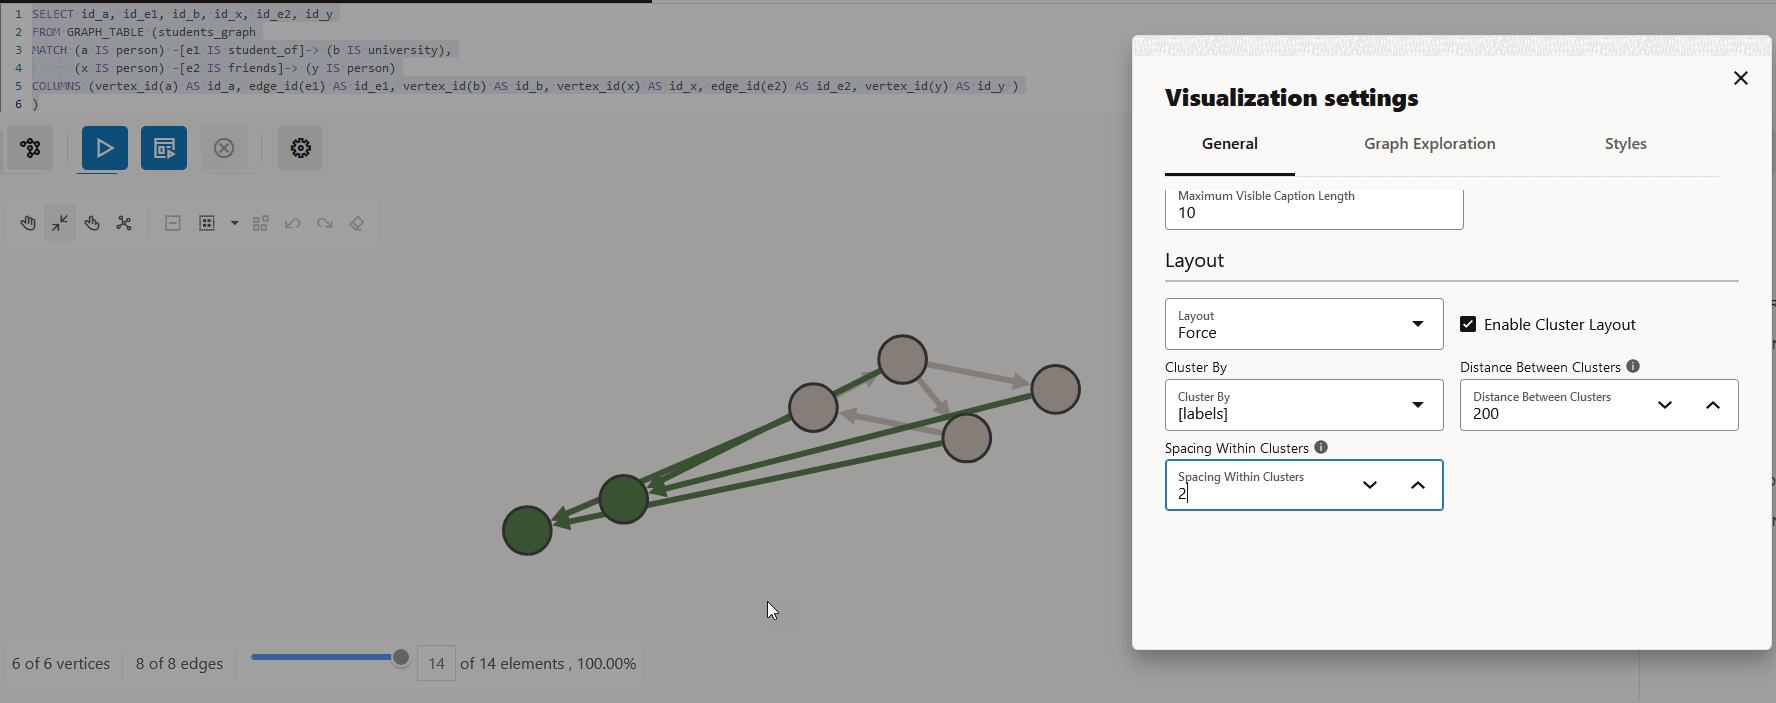
Task: Click info icon beside Spacing Within Clusters
Action: coord(1321,447)
